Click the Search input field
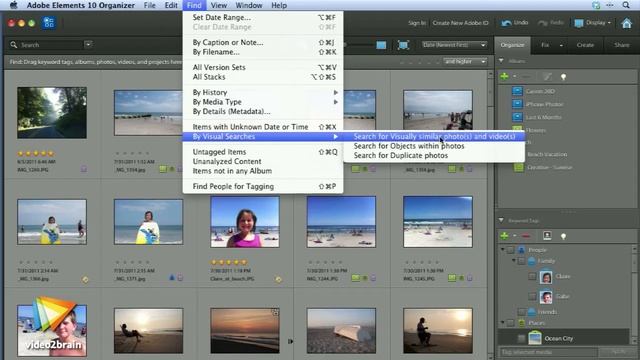Image resolution: width=640 pixels, height=360 pixels. click(51, 44)
